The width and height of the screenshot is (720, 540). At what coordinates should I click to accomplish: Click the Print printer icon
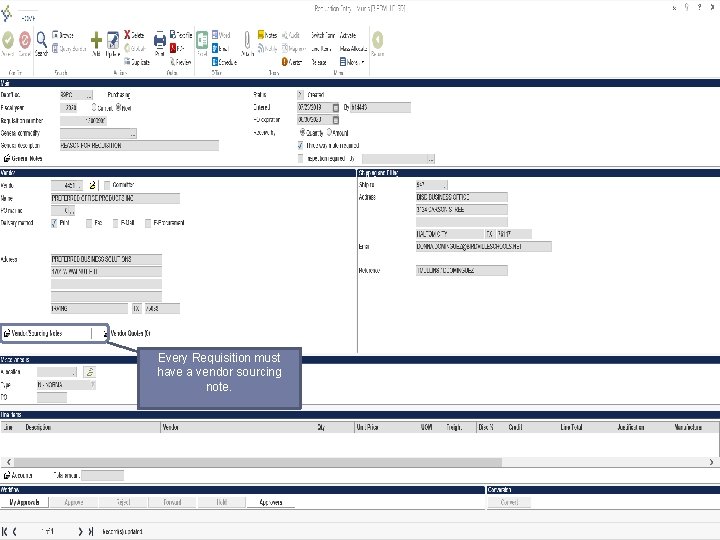pos(159,40)
